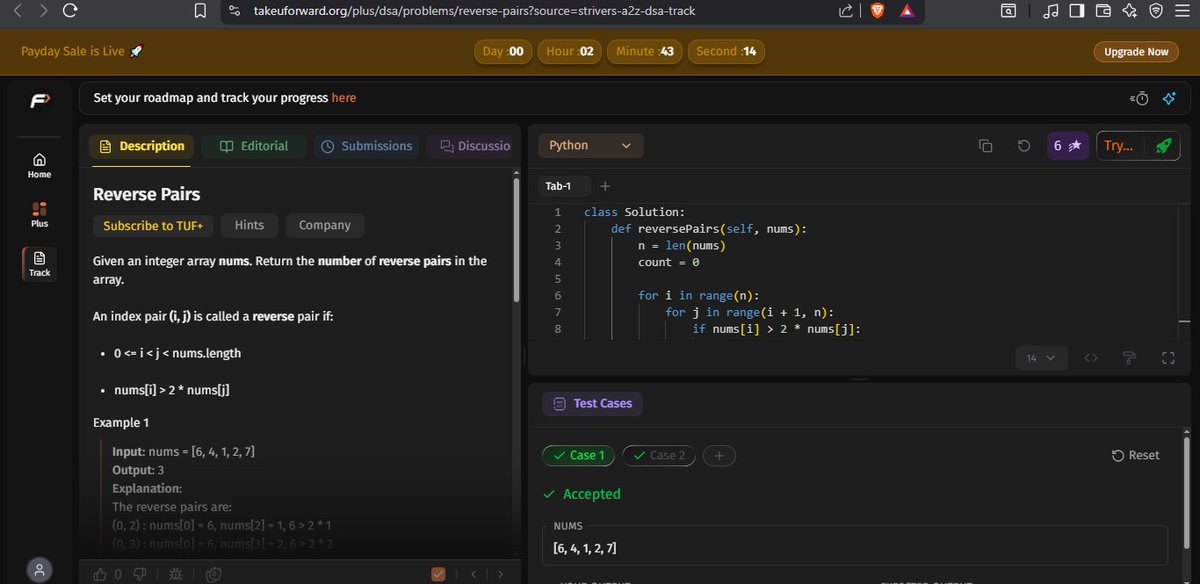This screenshot has height=584, width=1200.
Task: Report a bug with the bug icon
Action: (x=176, y=574)
